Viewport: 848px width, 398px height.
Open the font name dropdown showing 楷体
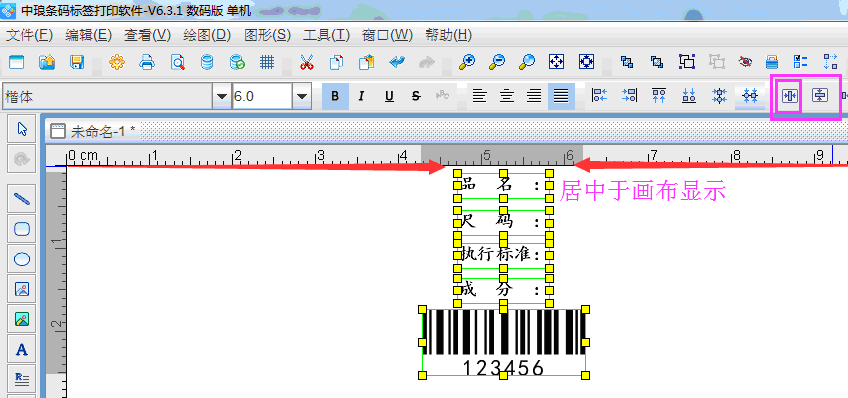(222, 97)
